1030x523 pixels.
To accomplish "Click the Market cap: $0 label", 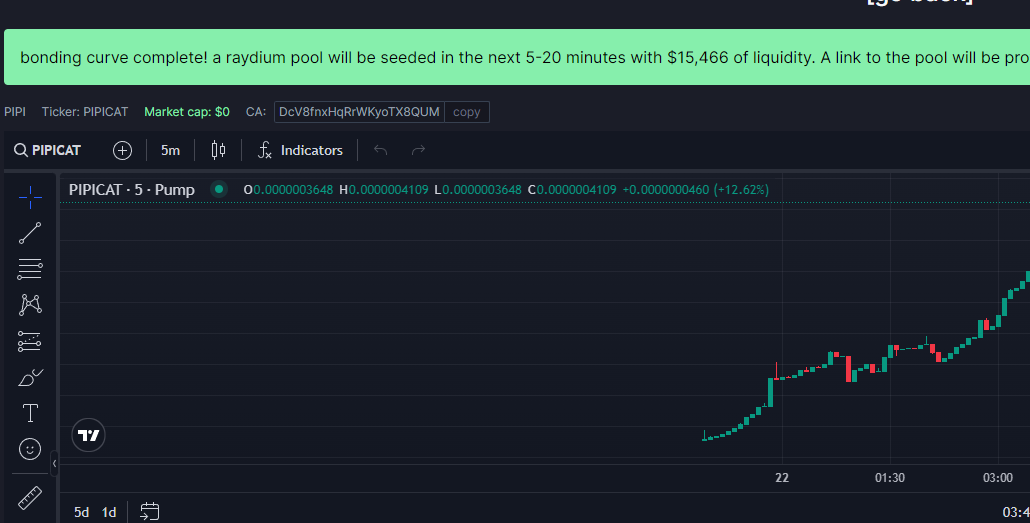I will (x=187, y=112).
